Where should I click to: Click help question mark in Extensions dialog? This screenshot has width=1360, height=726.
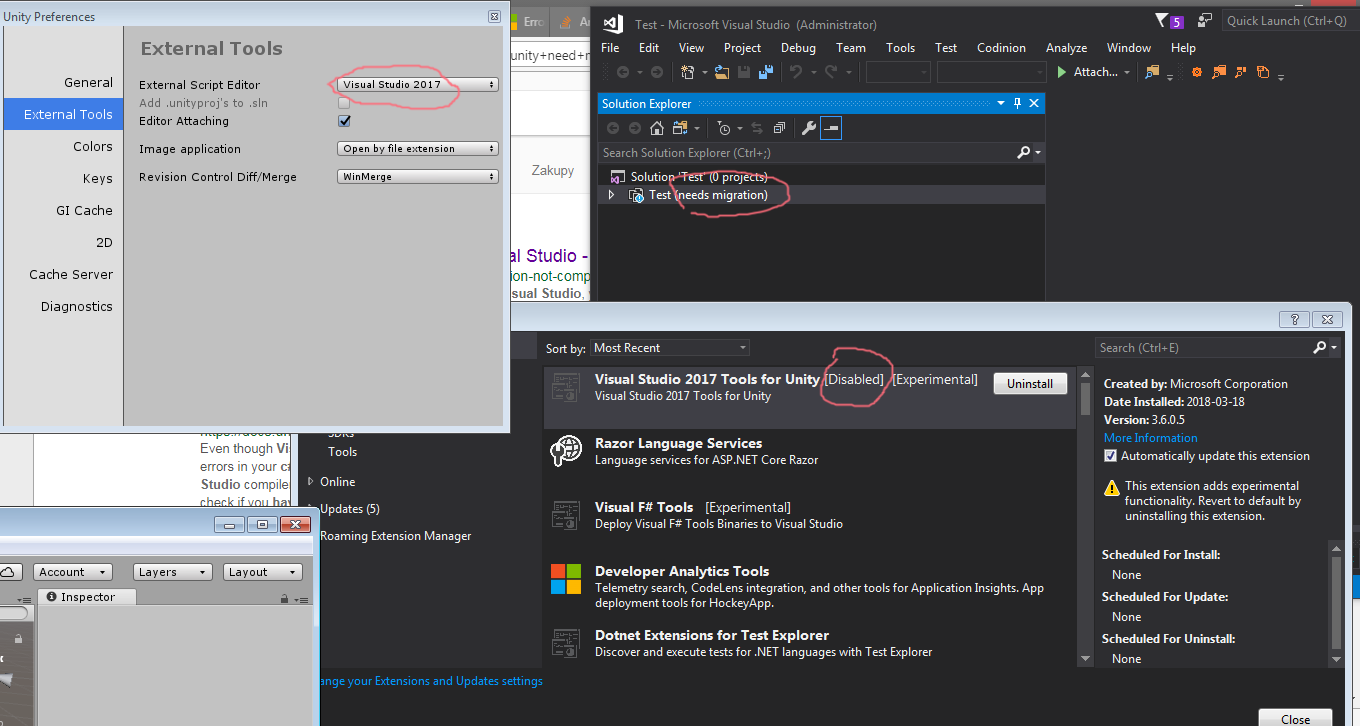coord(1294,319)
